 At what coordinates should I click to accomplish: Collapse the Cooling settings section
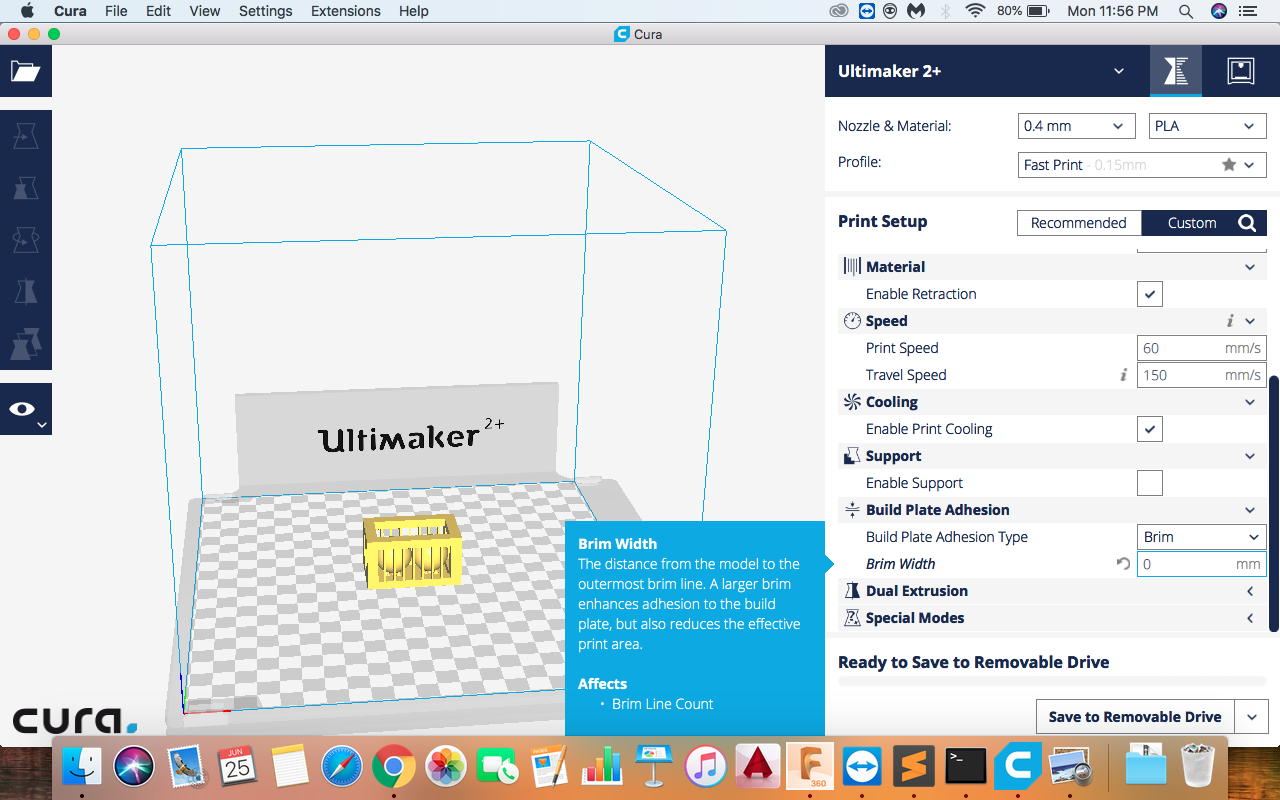[x=1250, y=402]
